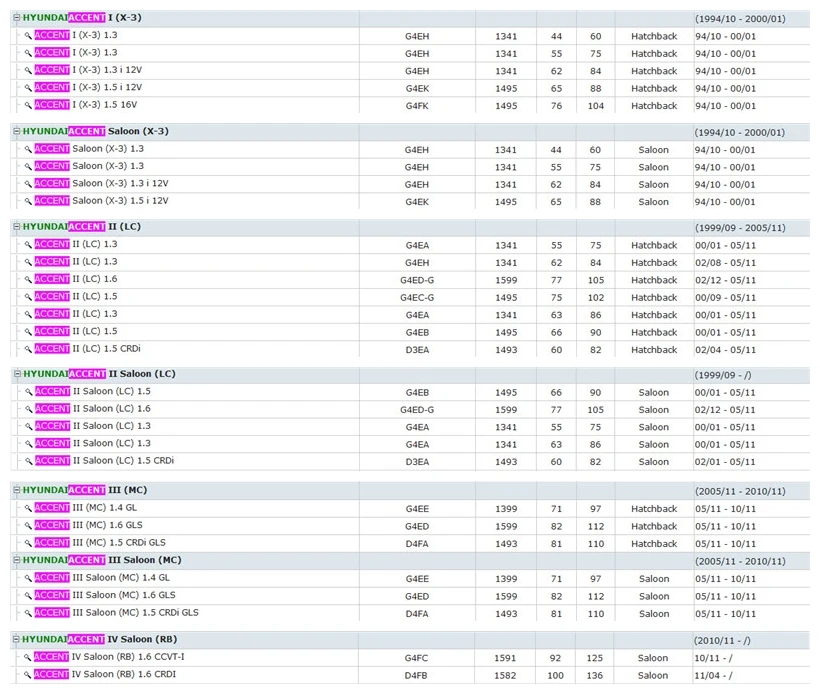
Task: Collapse the HYUNDAI ACCENT Saloon (X-3) group
Action: [17, 131]
